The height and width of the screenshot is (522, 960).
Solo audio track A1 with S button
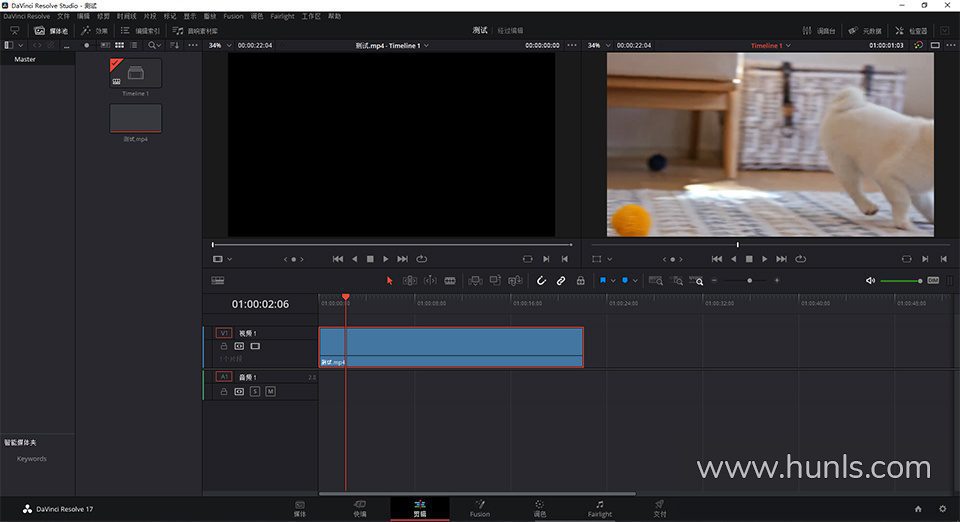(255, 392)
